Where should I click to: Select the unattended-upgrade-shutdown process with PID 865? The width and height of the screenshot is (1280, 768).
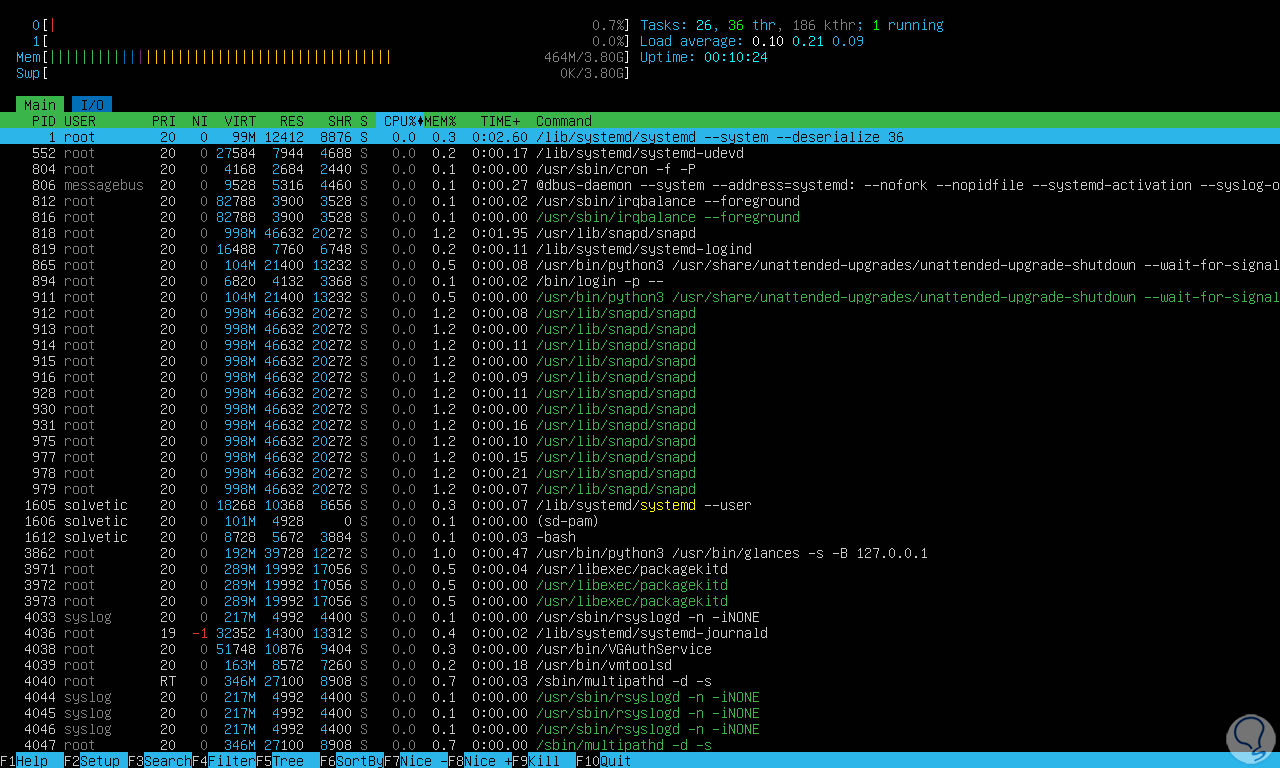pyautogui.click(x=640, y=265)
